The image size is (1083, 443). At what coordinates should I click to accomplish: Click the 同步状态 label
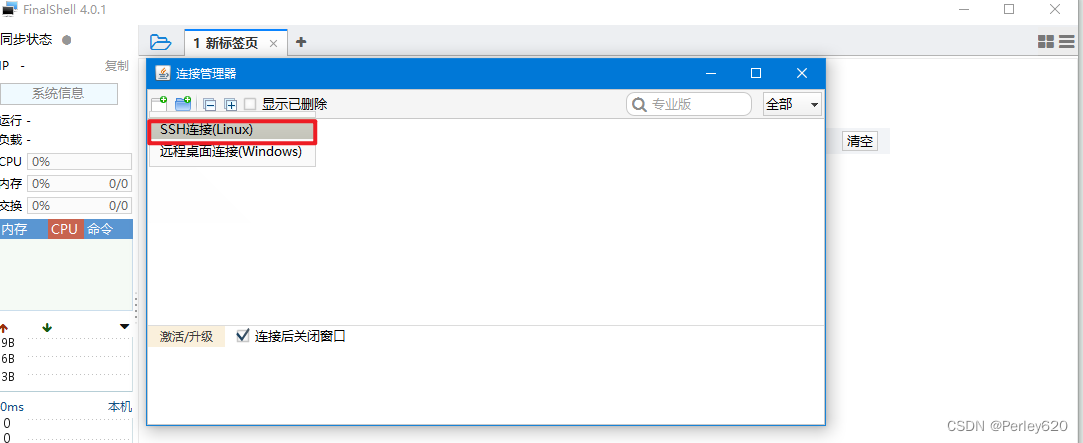[x=26, y=40]
